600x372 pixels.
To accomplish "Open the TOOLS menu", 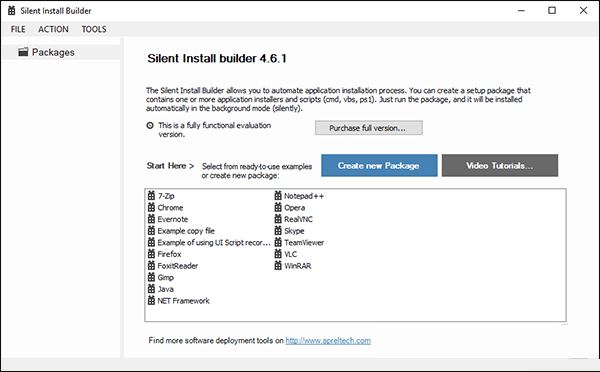I will [94, 29].
